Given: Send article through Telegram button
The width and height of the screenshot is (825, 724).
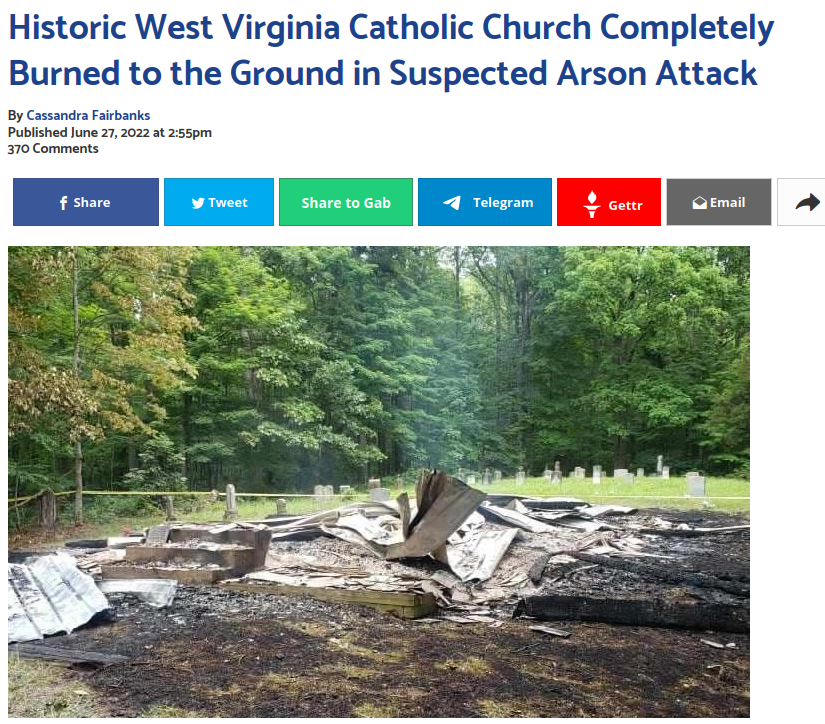Looking at the screenshot, I should coord(485,202).
